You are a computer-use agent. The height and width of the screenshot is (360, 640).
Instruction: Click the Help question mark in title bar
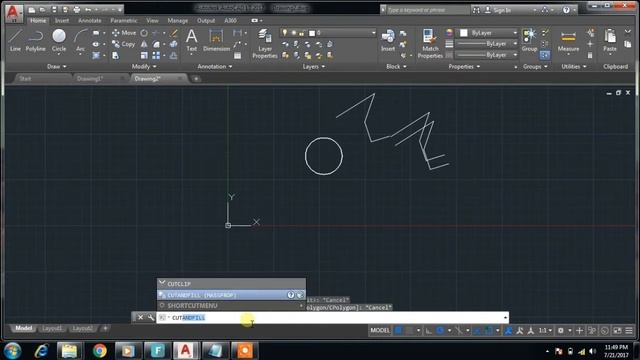click(566, 10)
